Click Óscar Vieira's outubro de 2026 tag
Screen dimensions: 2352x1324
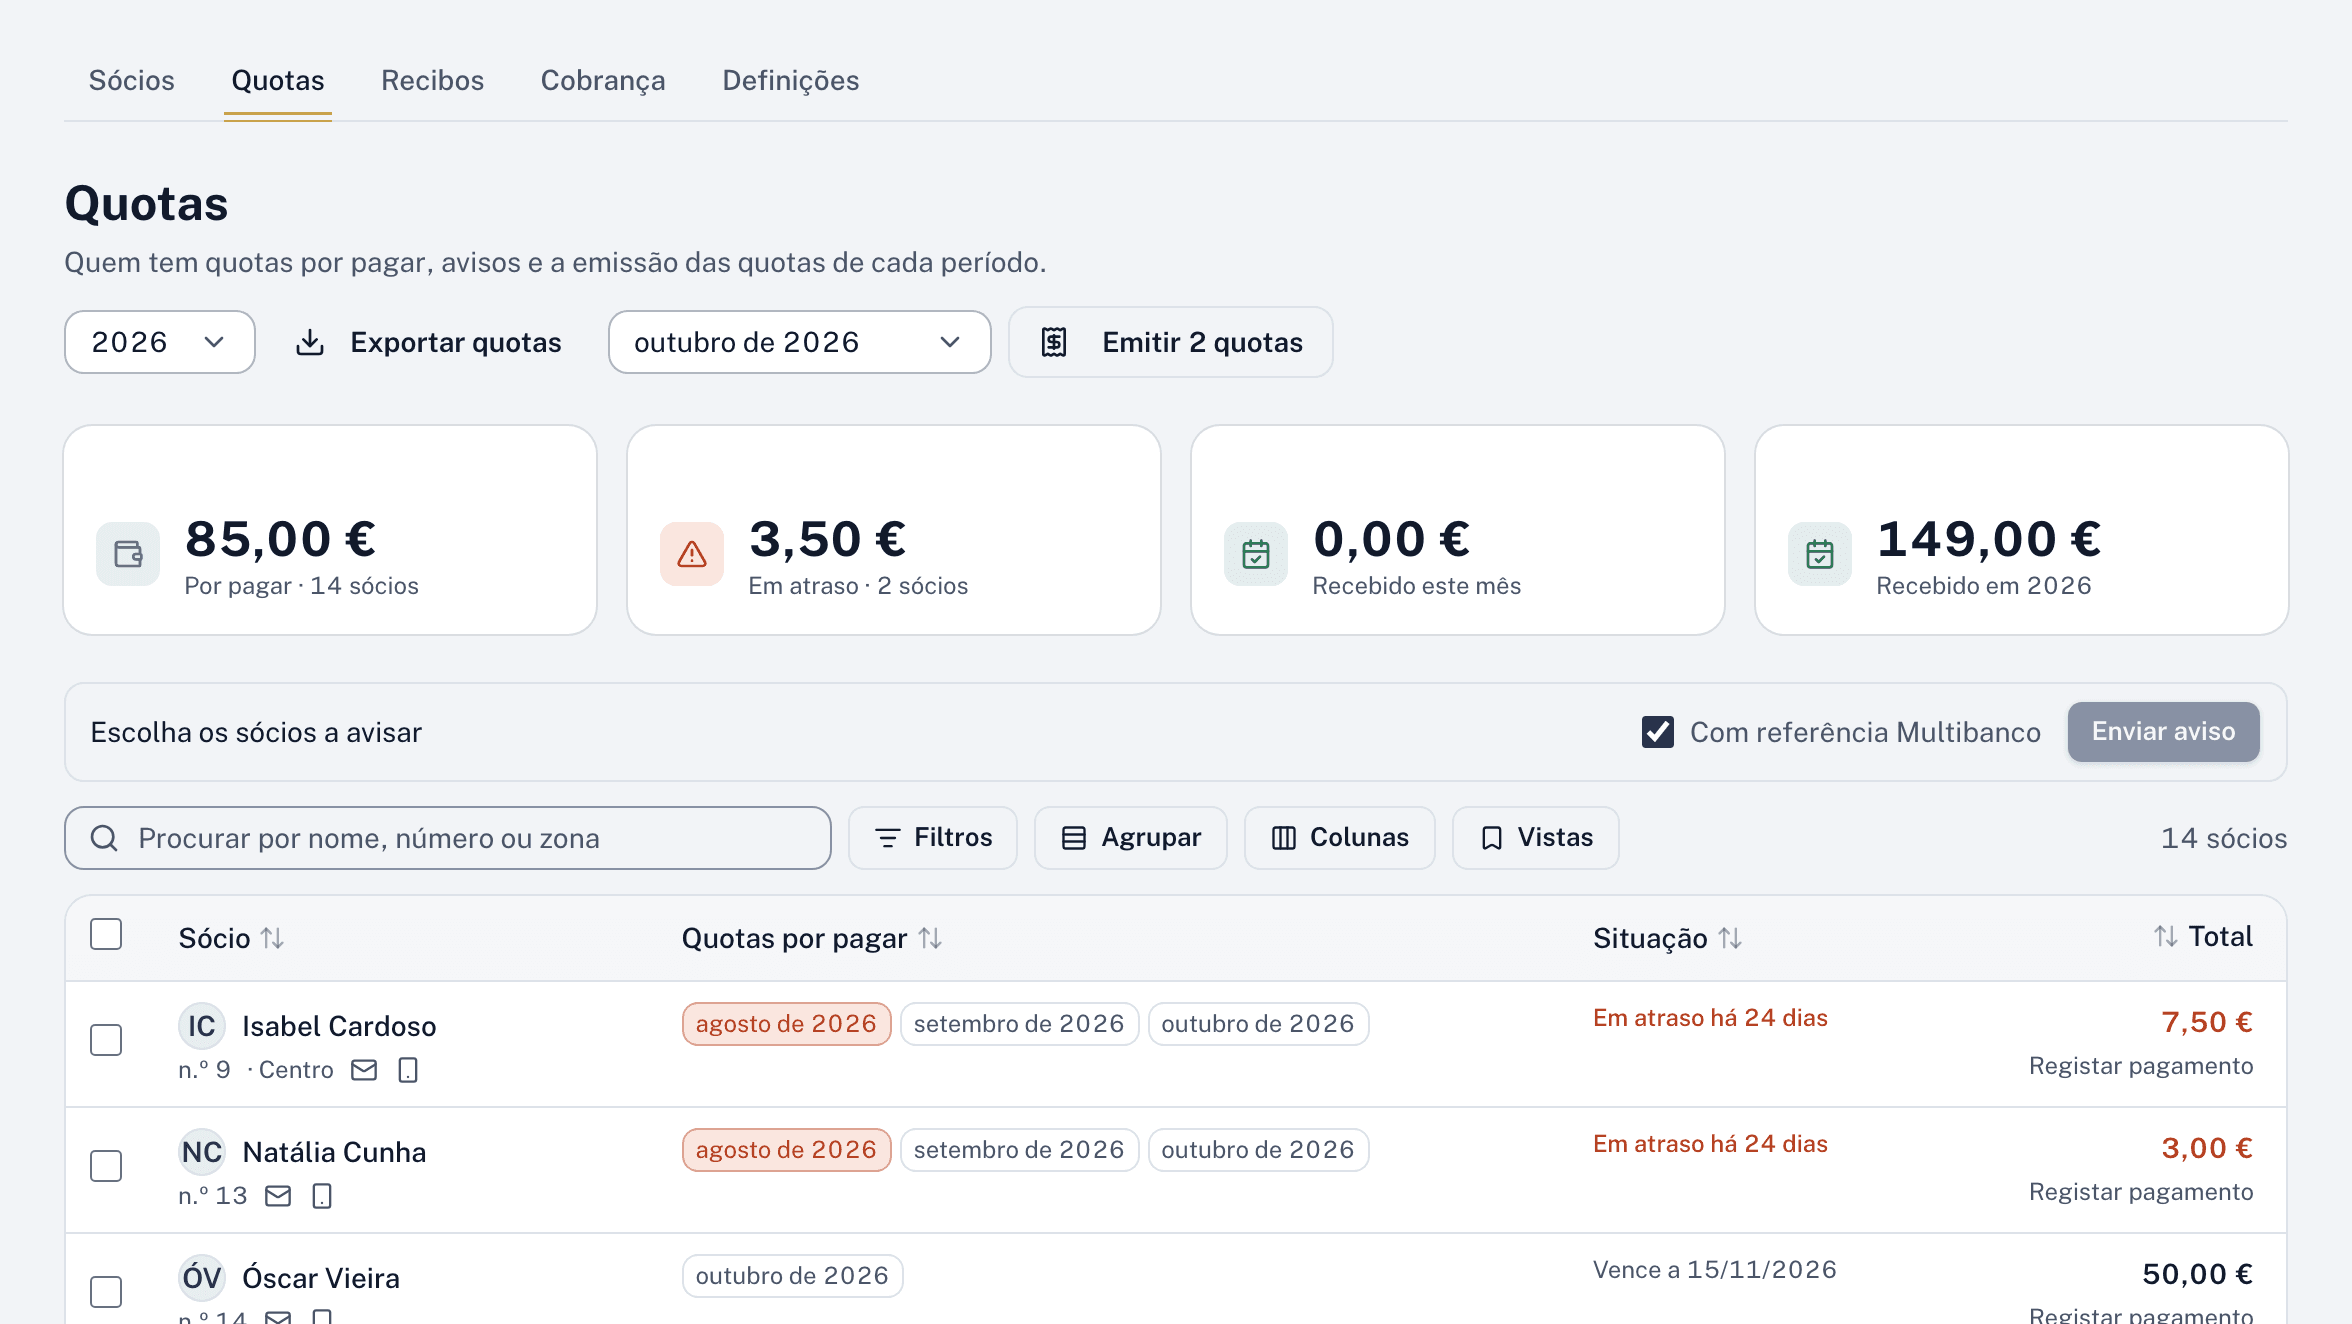(x=793, y=1276)
